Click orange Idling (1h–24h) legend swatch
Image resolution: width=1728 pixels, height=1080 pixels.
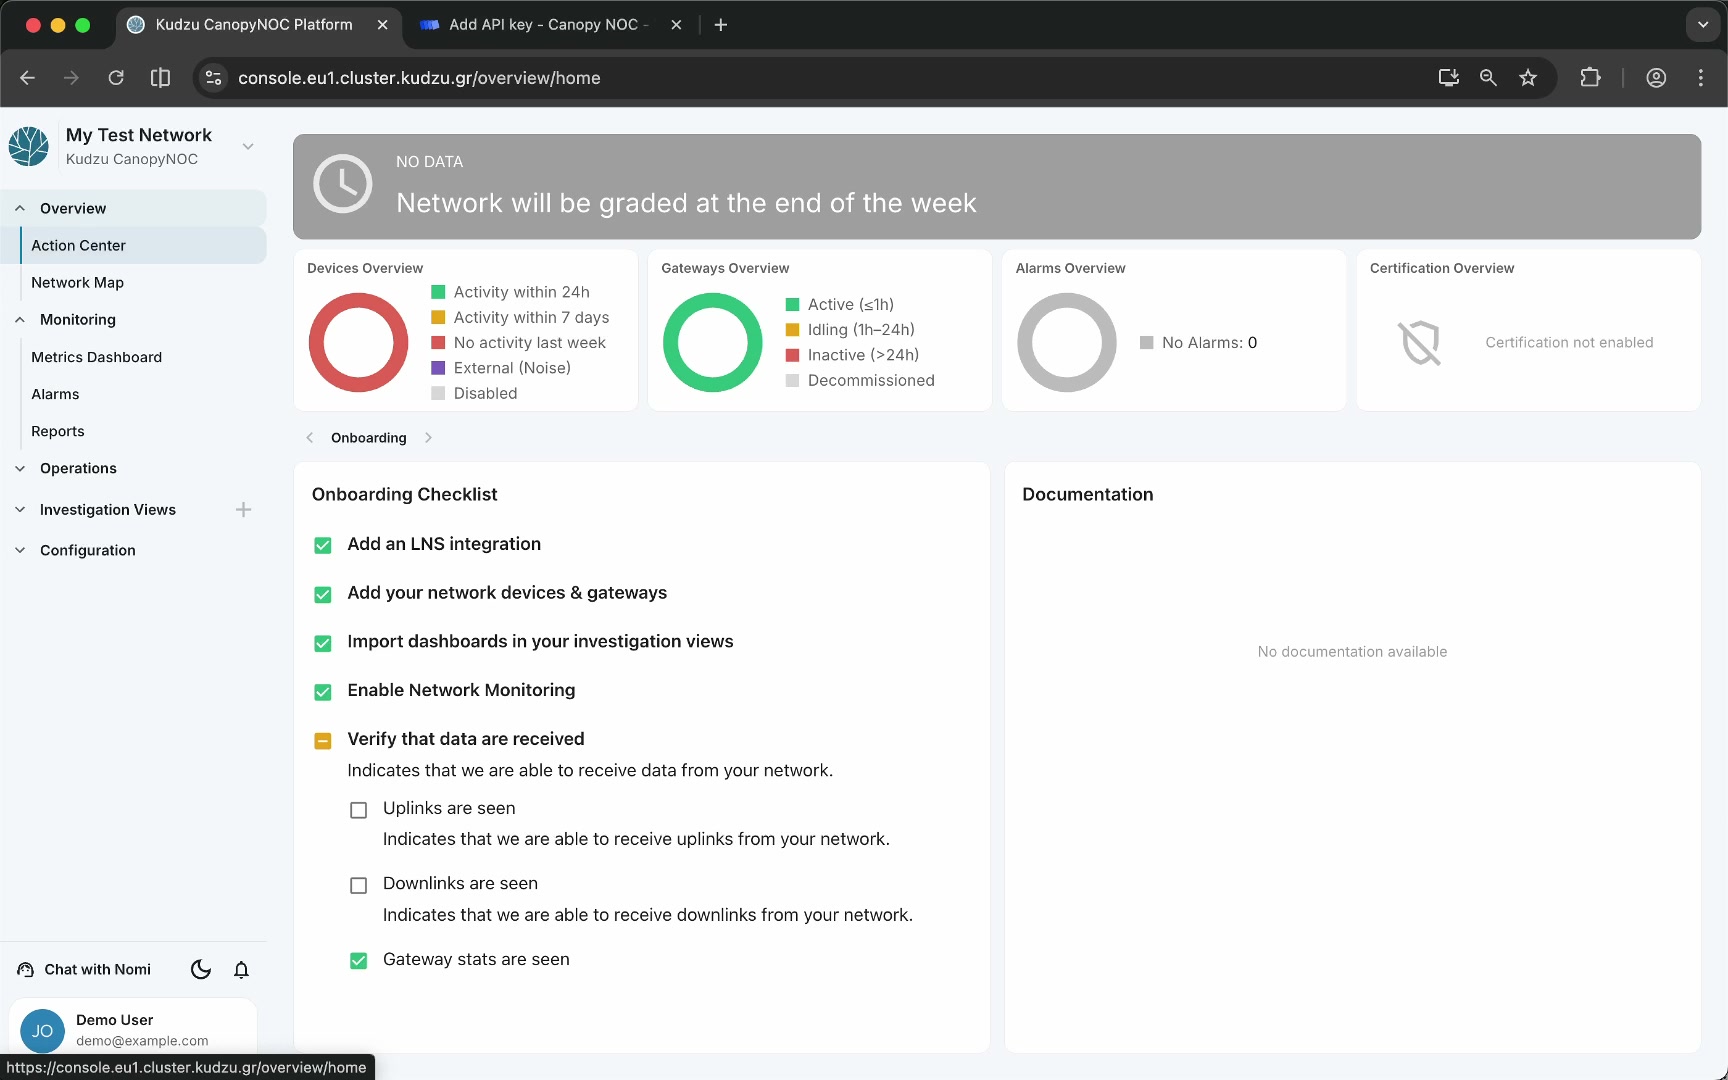click(792, 330)
